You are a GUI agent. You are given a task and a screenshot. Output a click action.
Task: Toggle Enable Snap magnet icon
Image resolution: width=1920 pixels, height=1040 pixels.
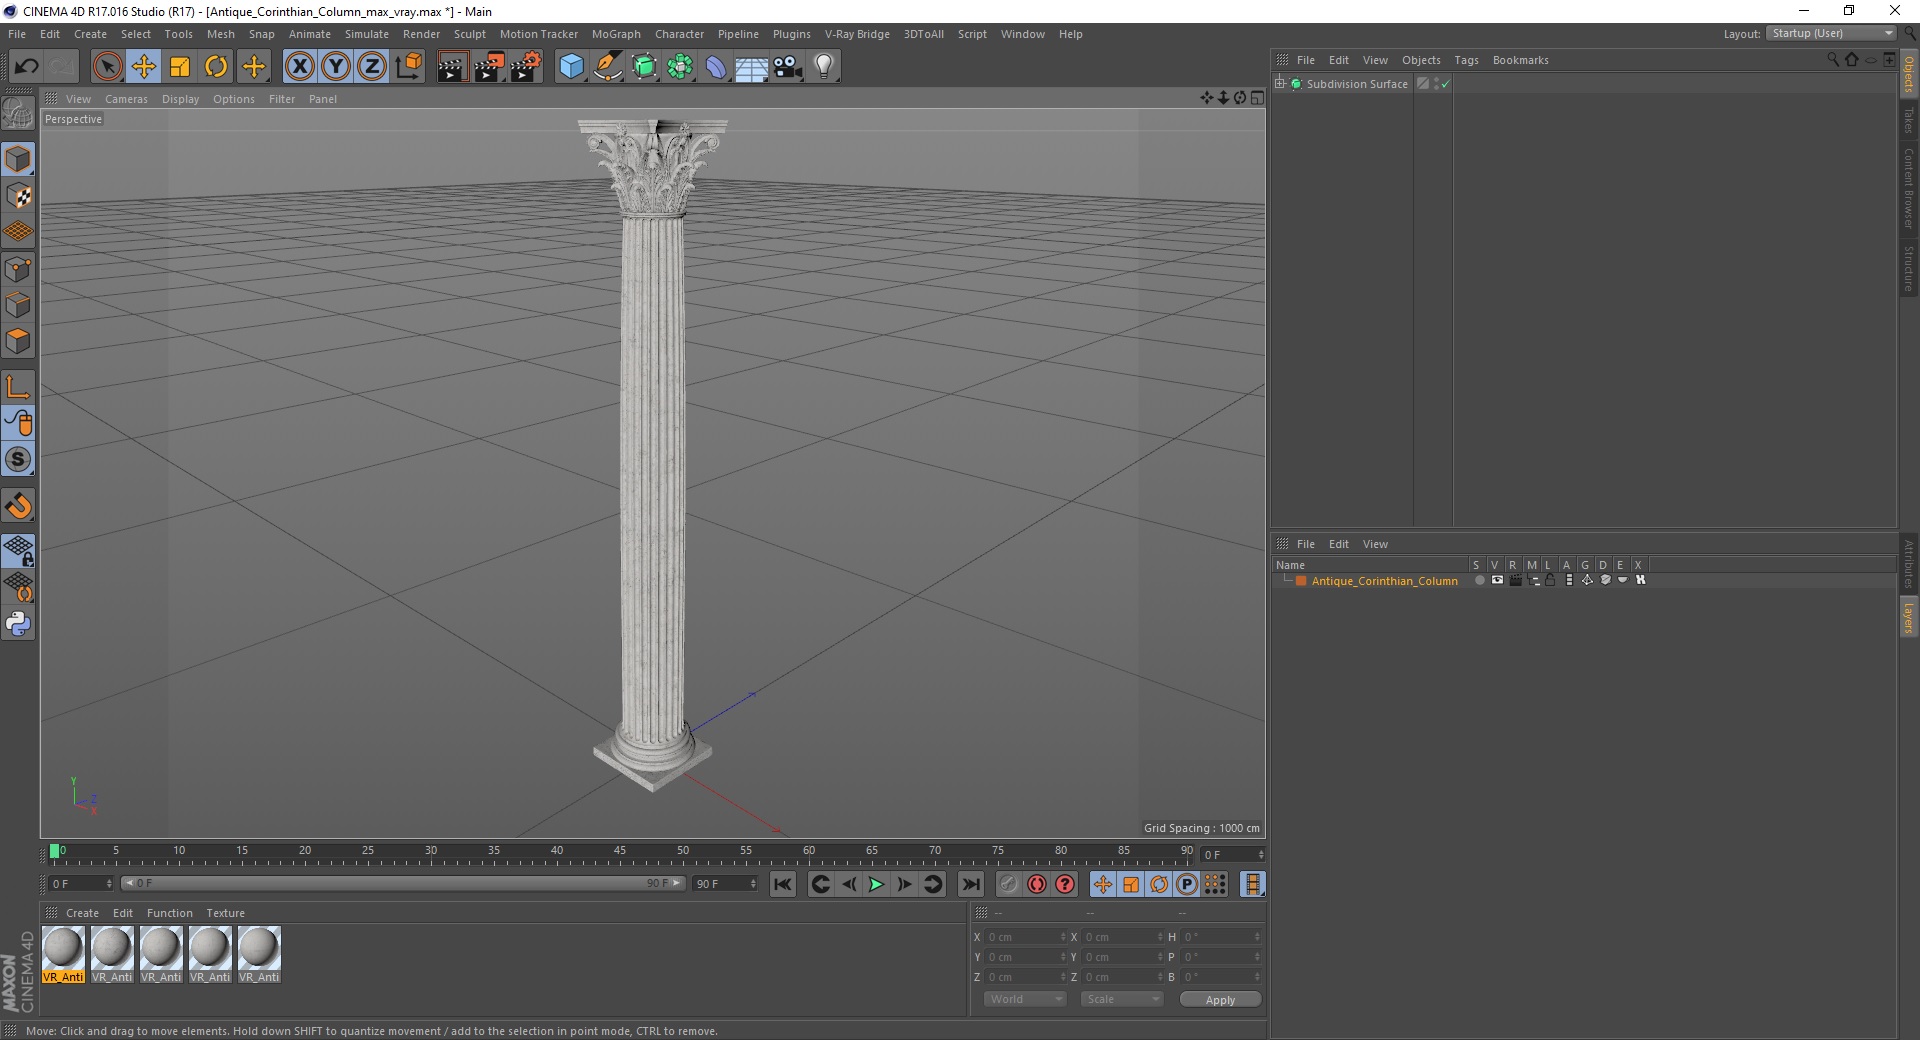[18, 506]
